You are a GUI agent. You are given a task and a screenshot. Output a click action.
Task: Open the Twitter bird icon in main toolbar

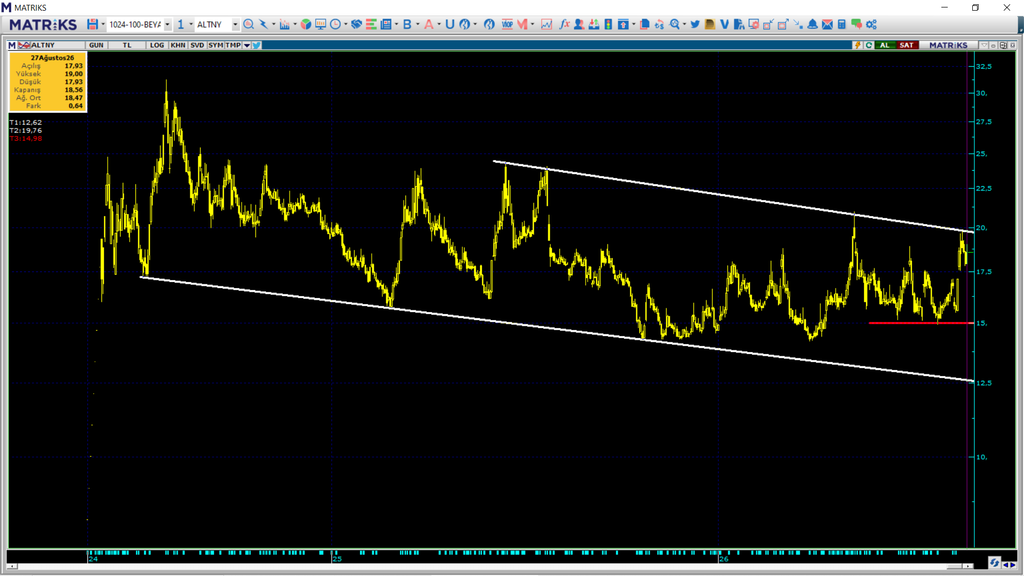[695, 24]
